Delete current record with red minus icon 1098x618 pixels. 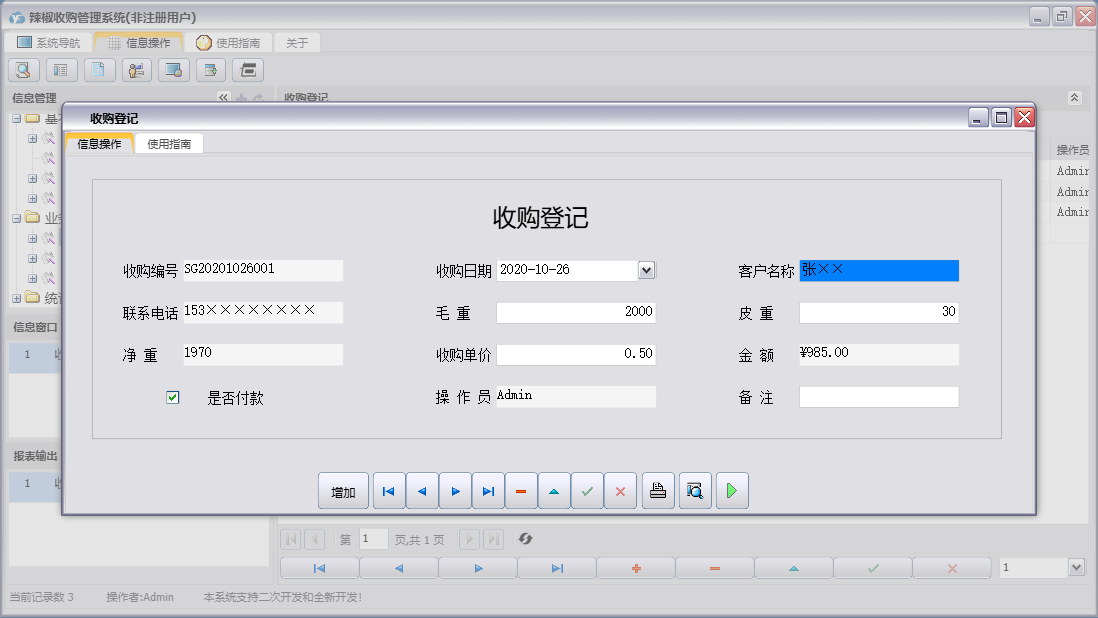click(521, 490)
